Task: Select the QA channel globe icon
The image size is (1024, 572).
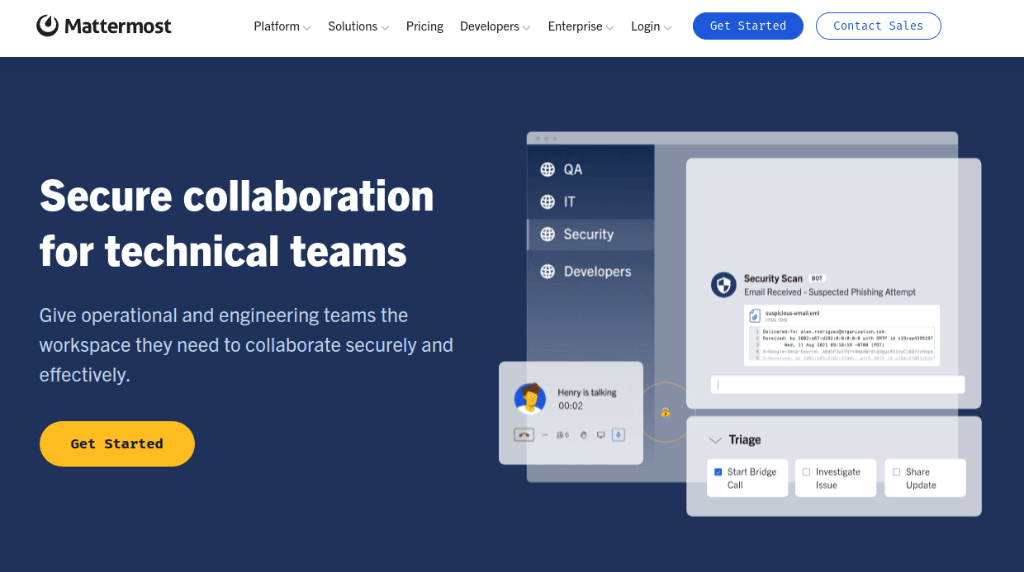Action: tap(547, 170)
